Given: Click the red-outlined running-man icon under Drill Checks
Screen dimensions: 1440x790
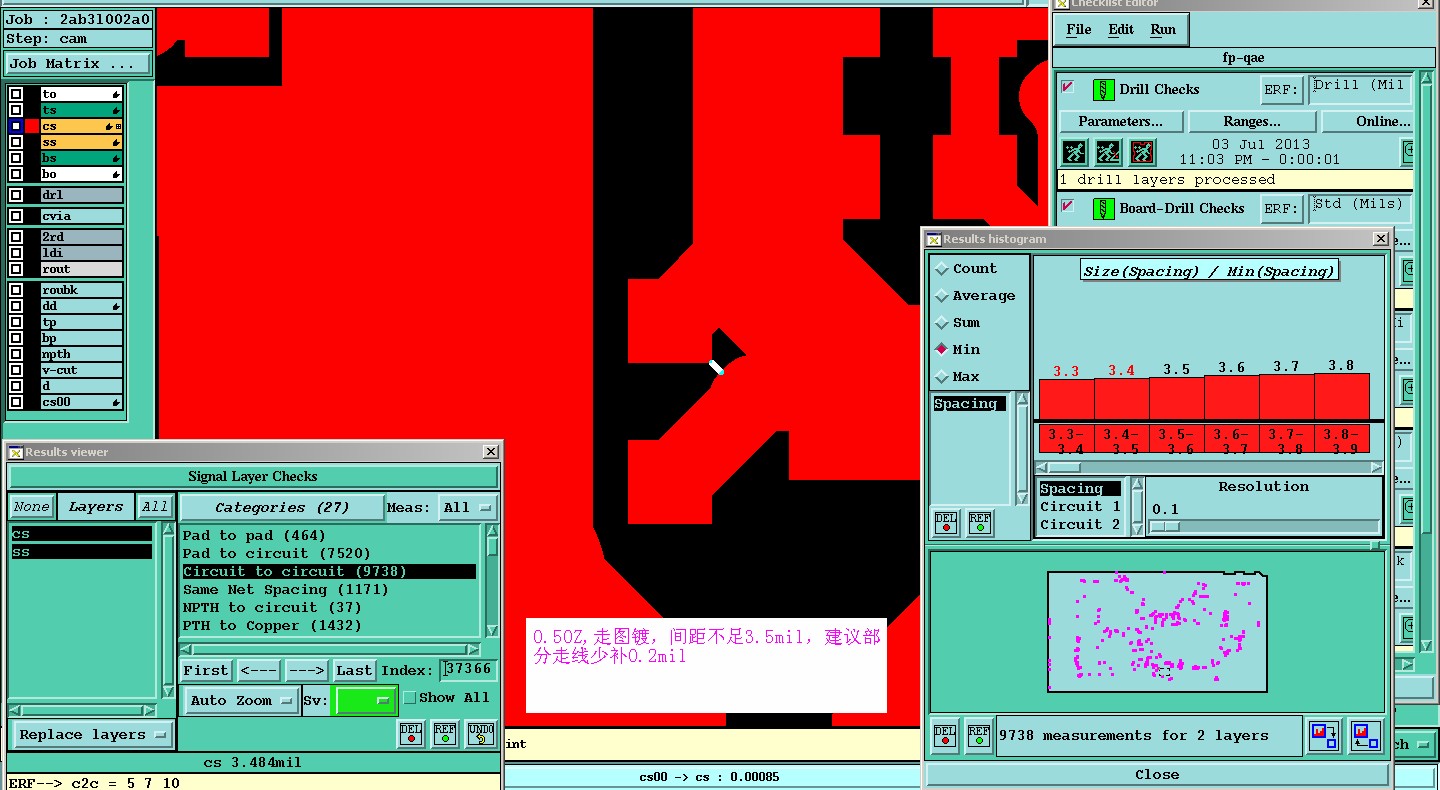Looking at the screenshot, I should (x=1142, y=152).
